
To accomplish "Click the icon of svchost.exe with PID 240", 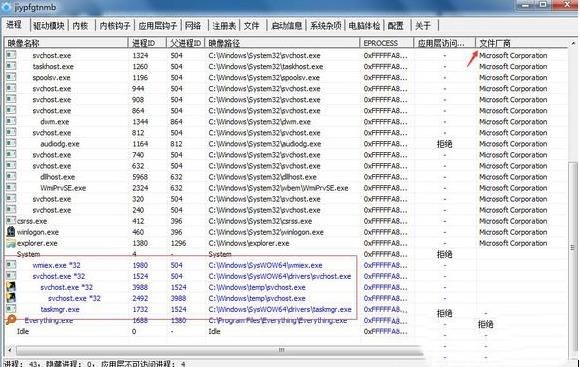I will 11,210.
